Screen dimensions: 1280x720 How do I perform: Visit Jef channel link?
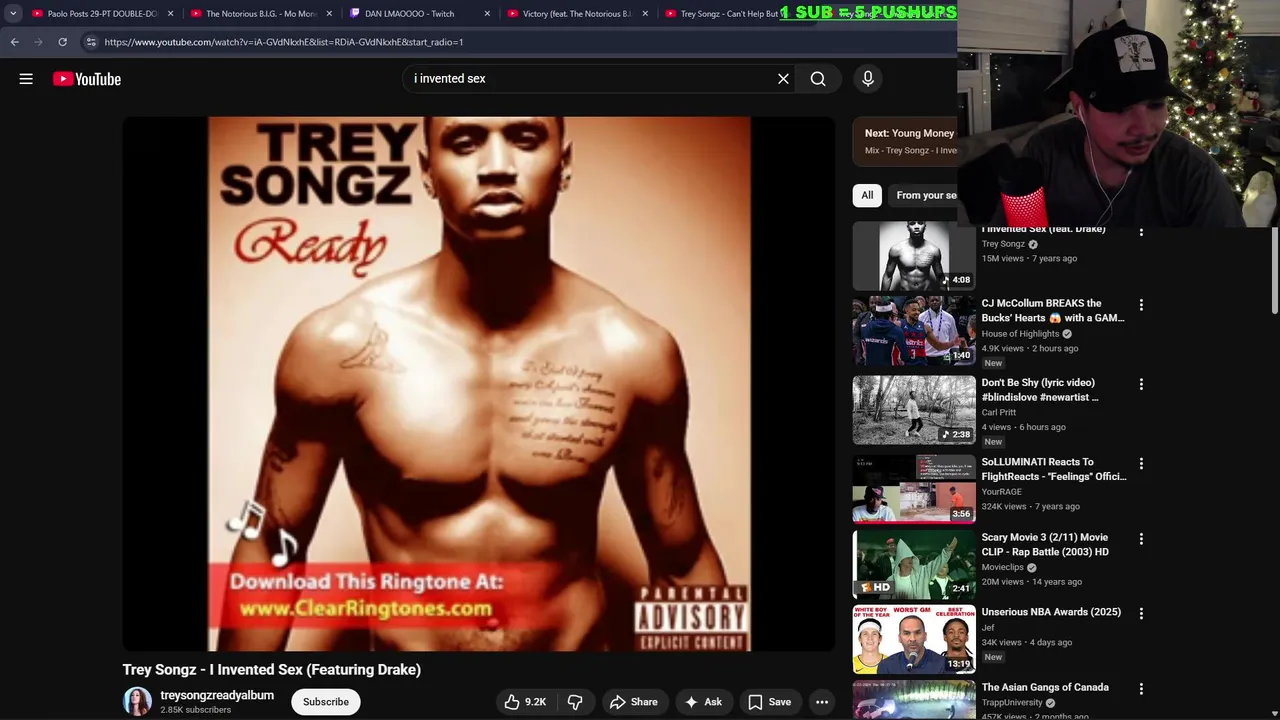tap(988, 628)
